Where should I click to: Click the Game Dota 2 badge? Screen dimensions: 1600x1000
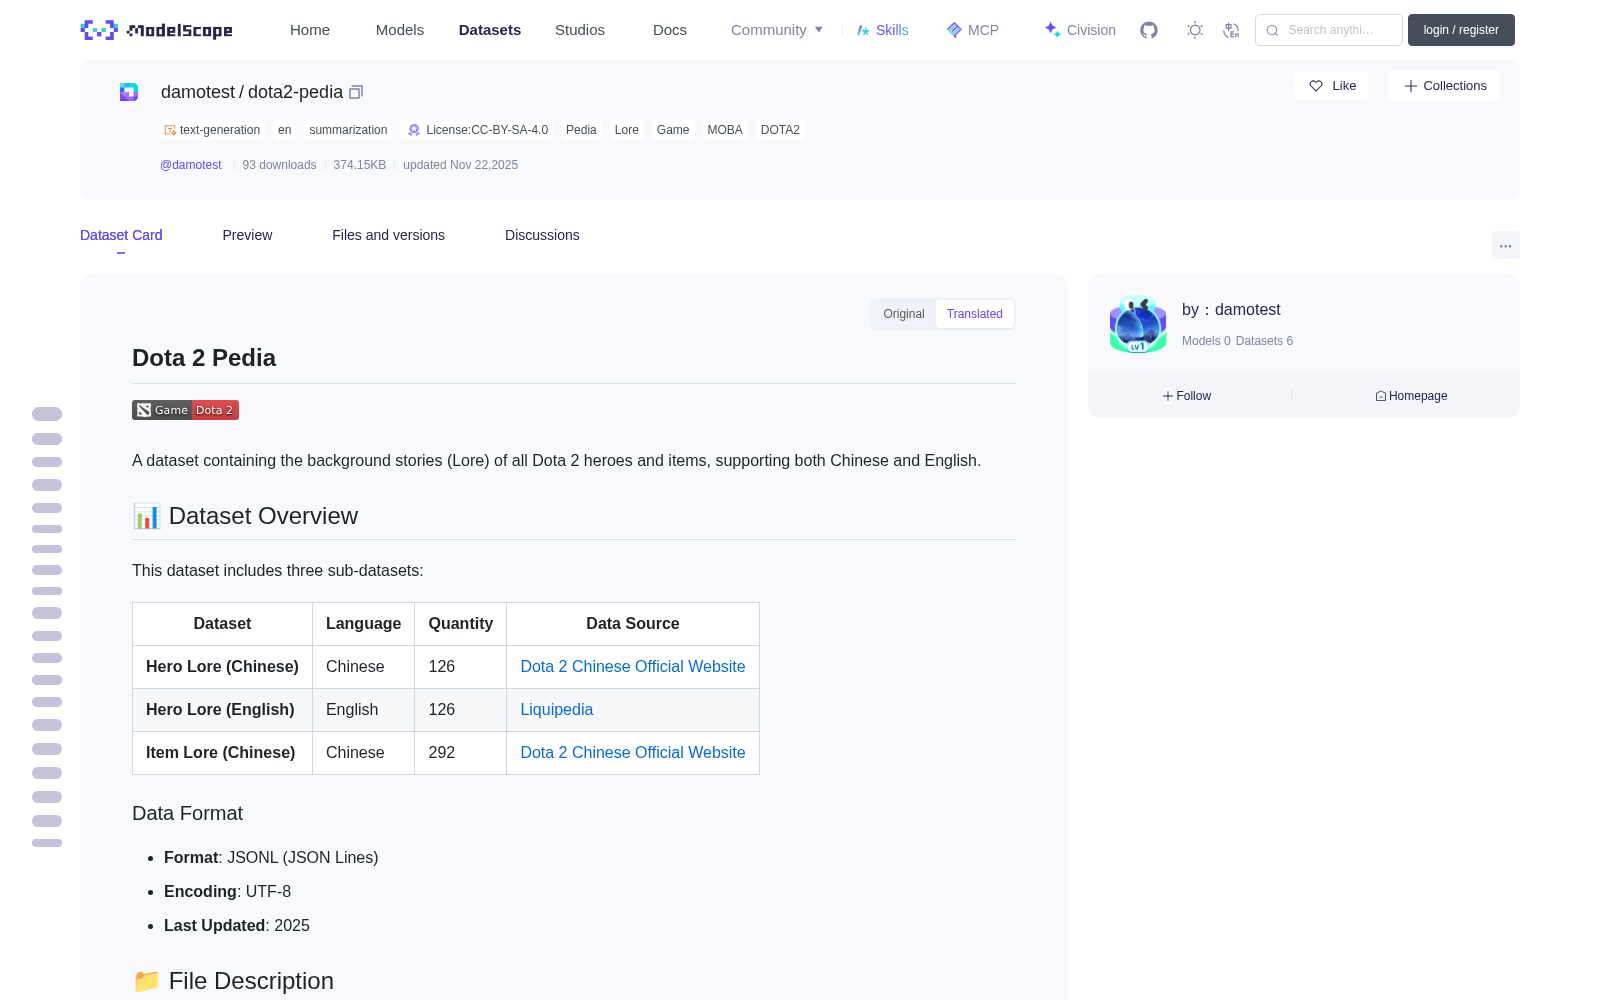[185, 410]
